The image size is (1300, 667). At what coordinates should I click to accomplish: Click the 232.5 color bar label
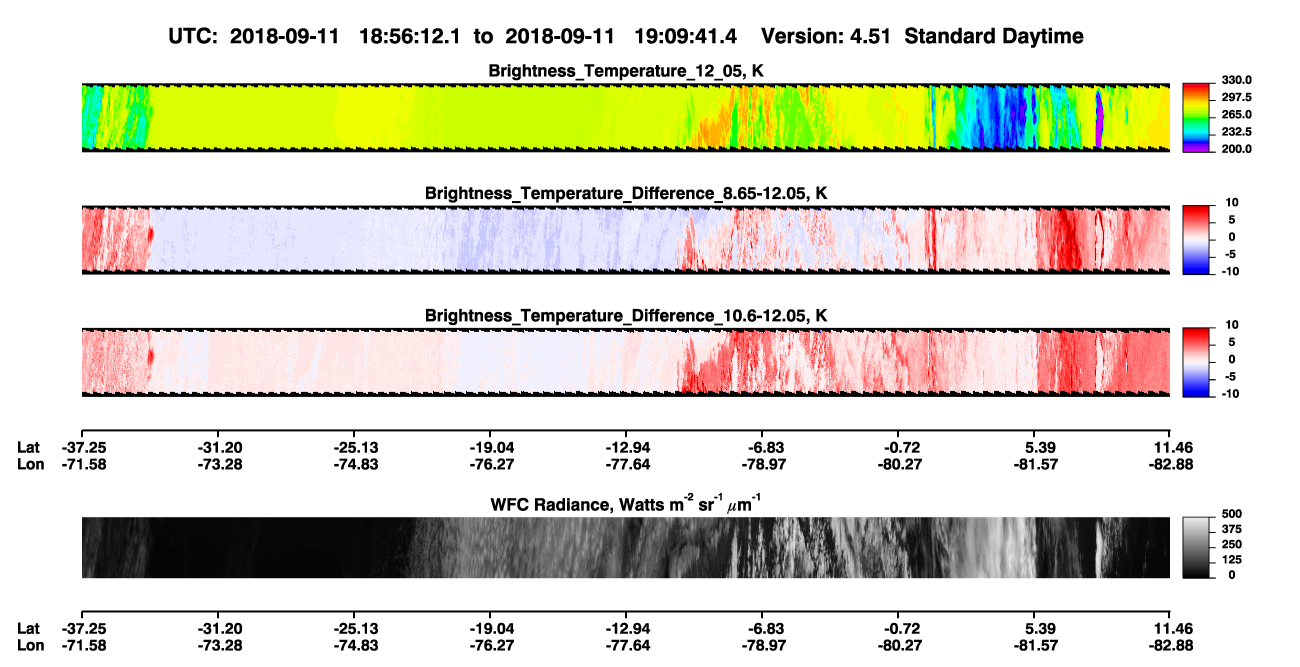tap(1236, 131)
